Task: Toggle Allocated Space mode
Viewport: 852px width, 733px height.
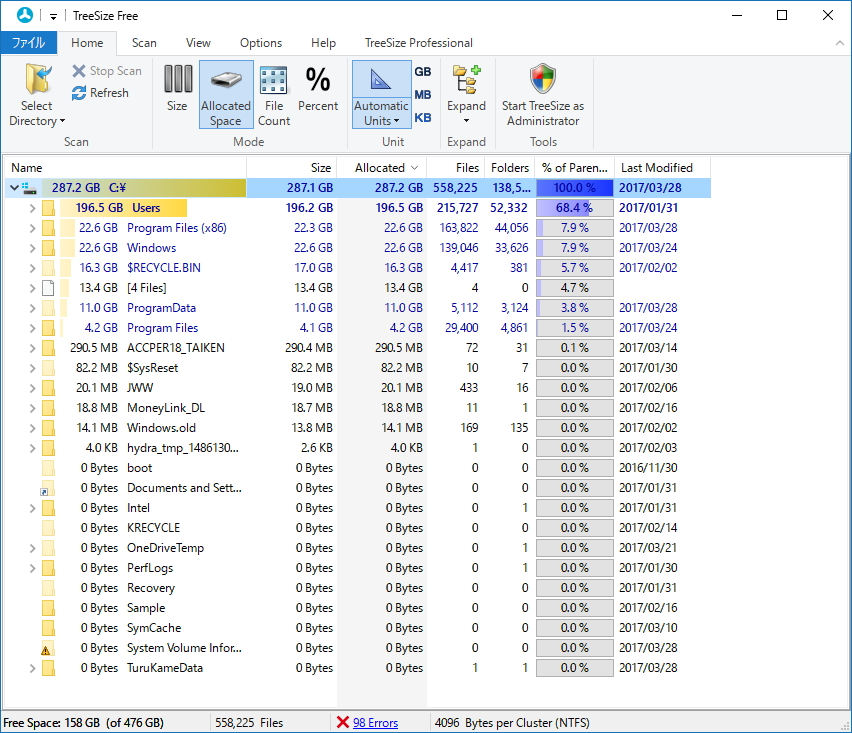Action: (226, 95)
